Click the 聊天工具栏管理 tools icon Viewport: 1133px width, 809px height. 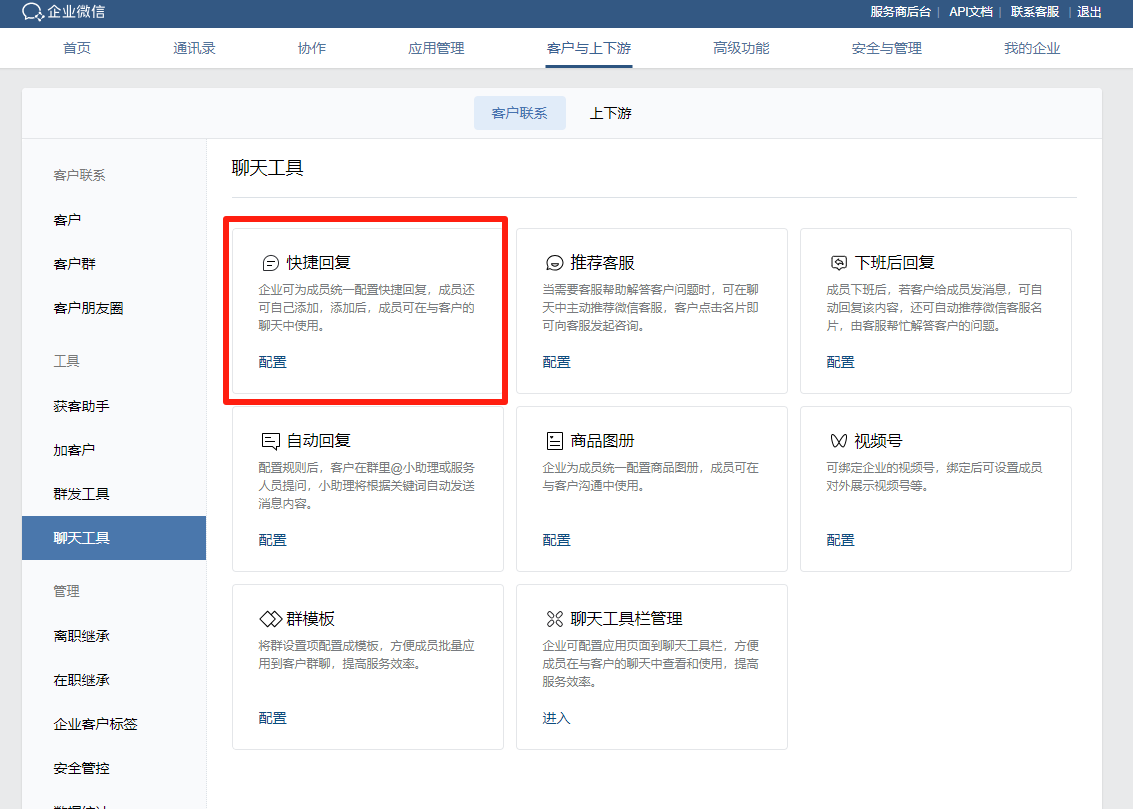tap(554, 619)
